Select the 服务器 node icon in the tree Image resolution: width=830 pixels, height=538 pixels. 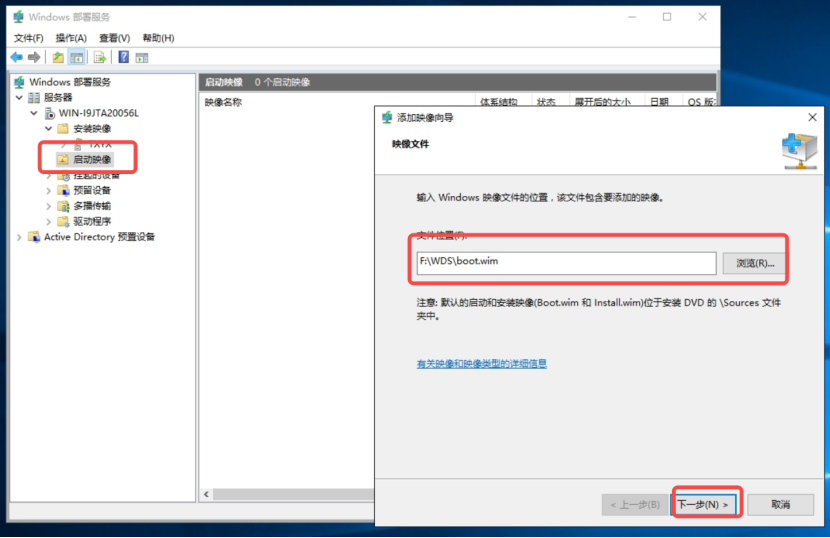click(x=34, y=97)
